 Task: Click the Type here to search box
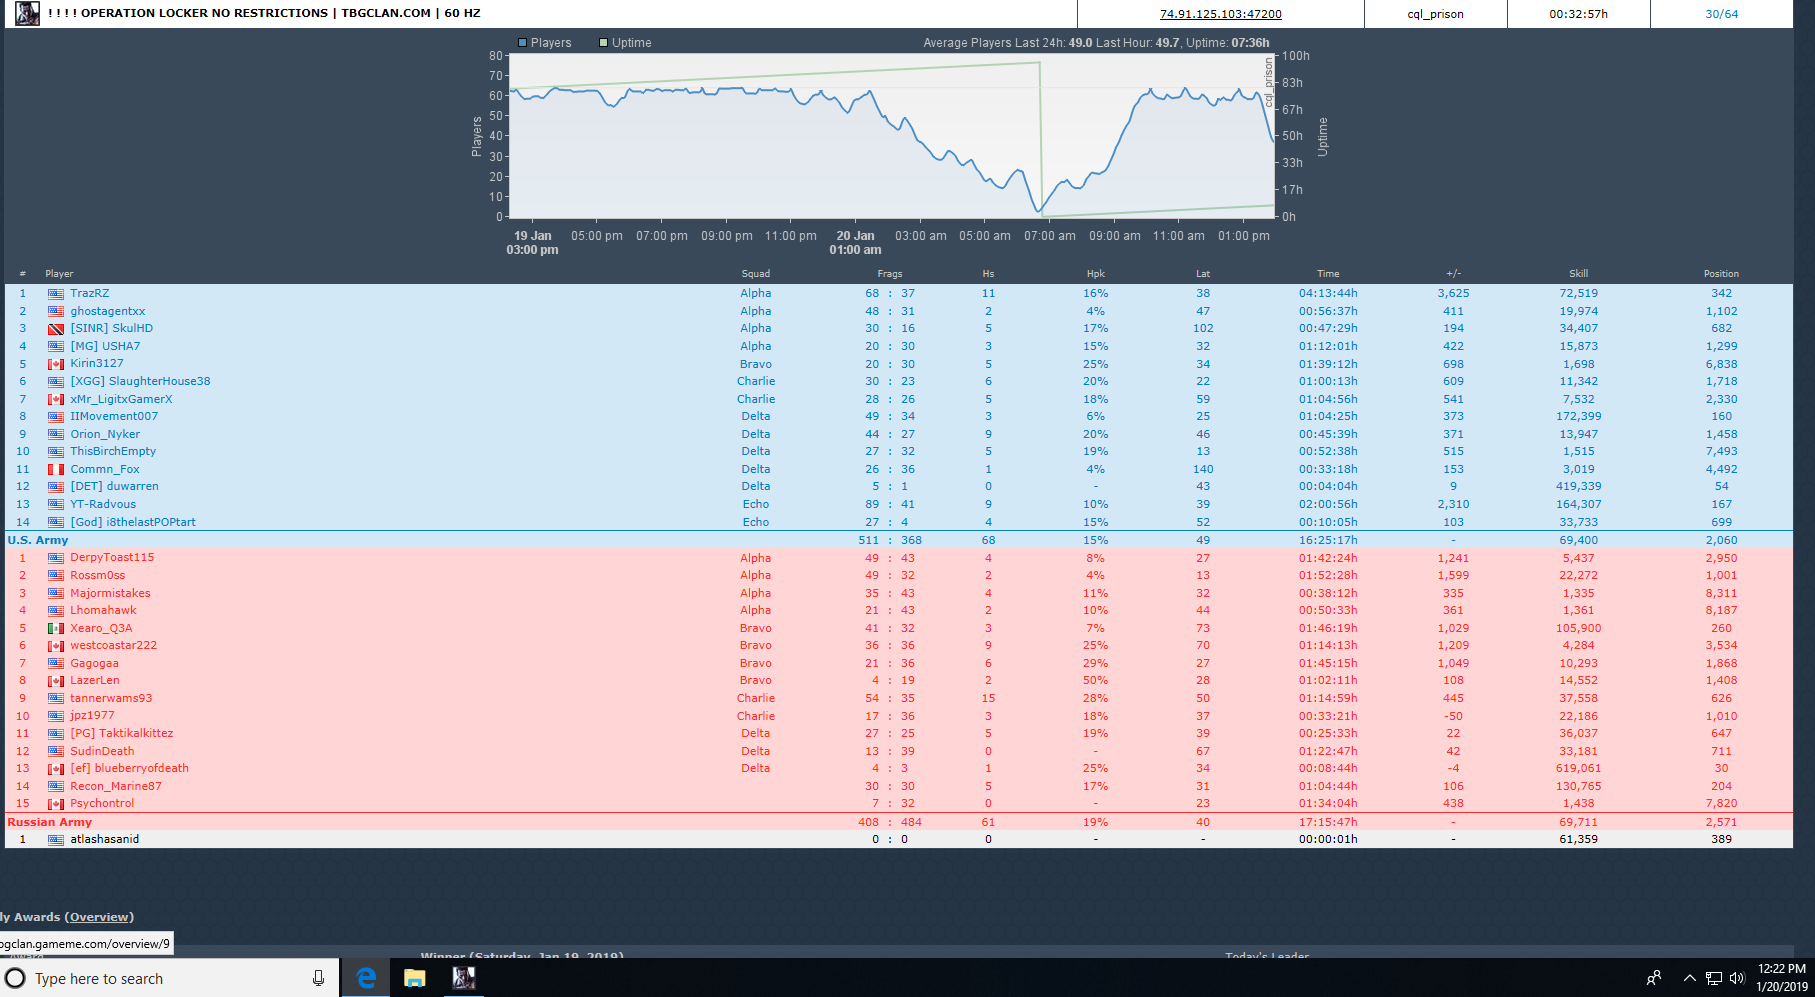coord(170,978)
